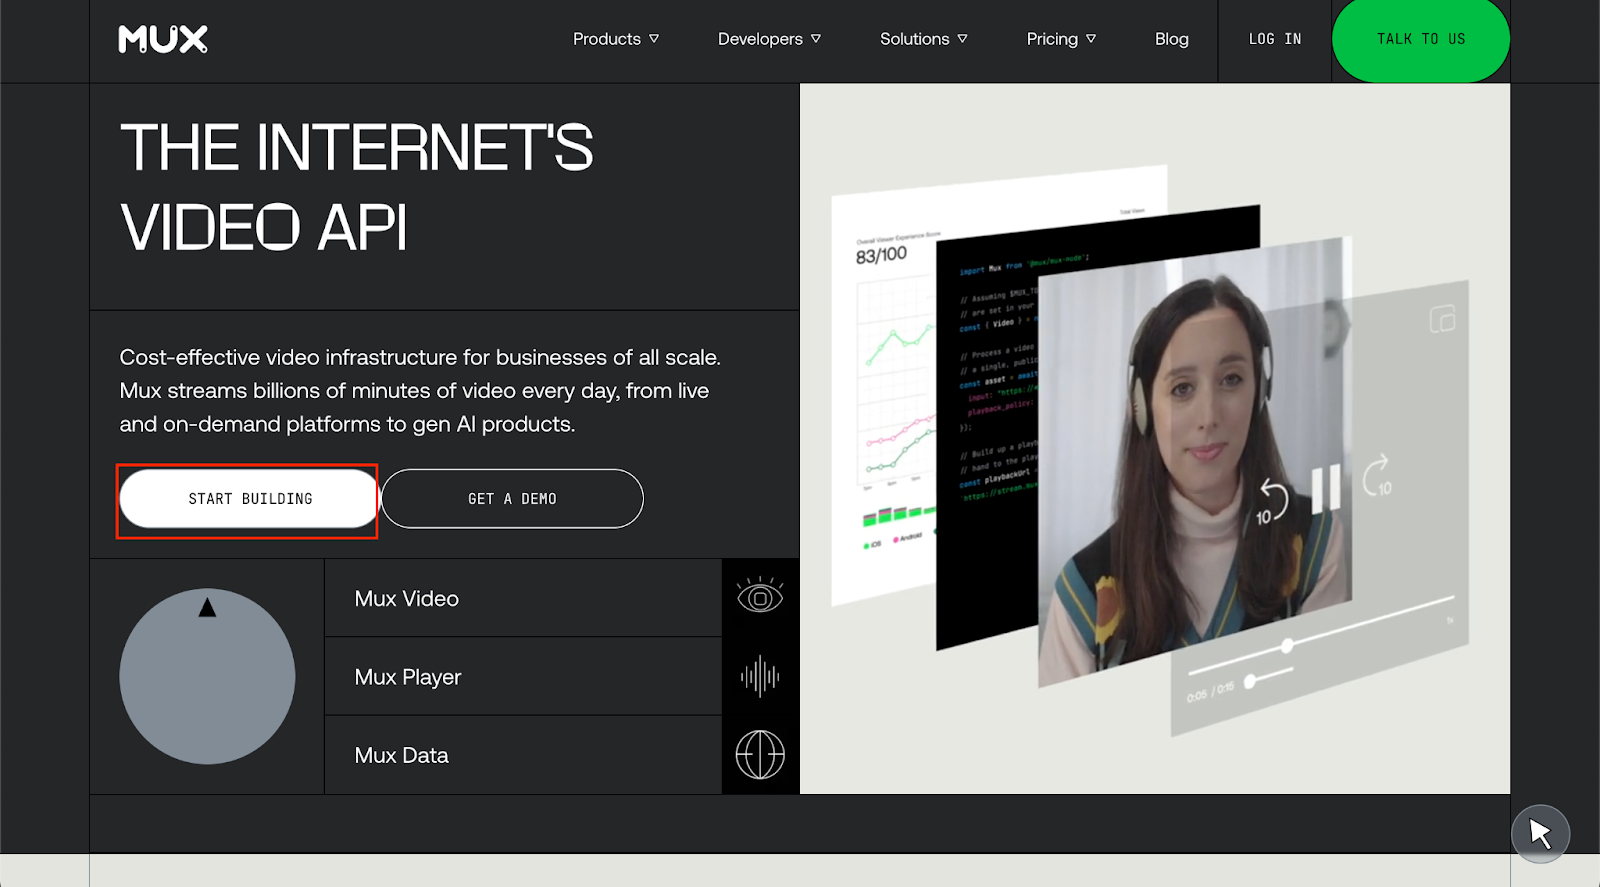Click the waveform icon beside Mux Player
Image resolution: width=1600 pixels, height=887 pixels.
(x=760, y=677)
